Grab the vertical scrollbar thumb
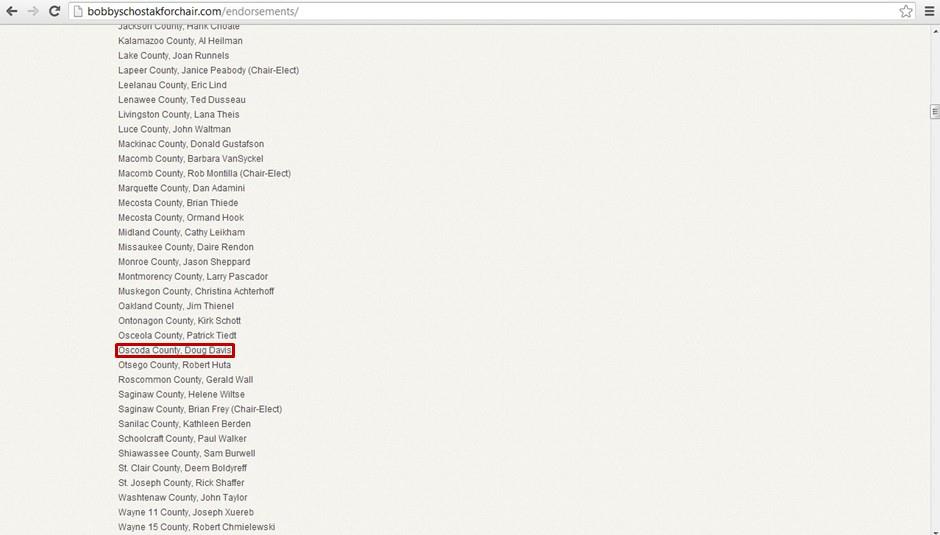 pos(934,111)
